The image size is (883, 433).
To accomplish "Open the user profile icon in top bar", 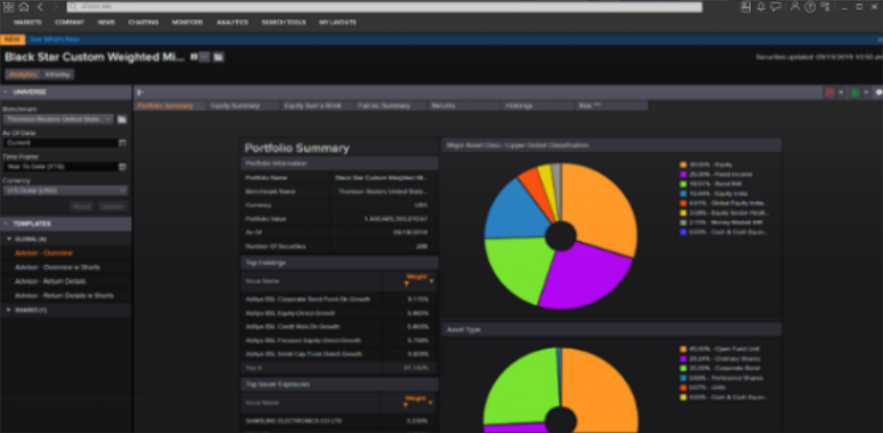I will pyautogui.click(x=795, y=7).
